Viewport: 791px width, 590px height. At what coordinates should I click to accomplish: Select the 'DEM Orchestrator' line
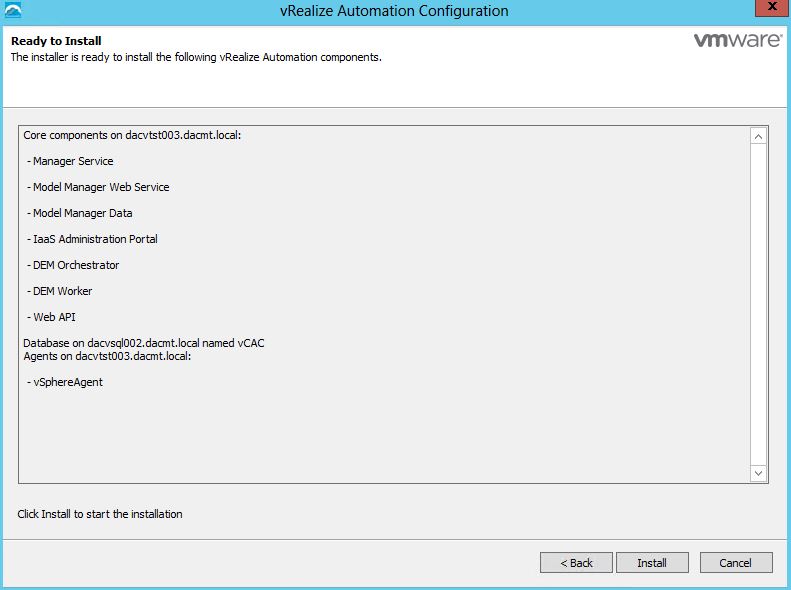(x=73, y=265)
